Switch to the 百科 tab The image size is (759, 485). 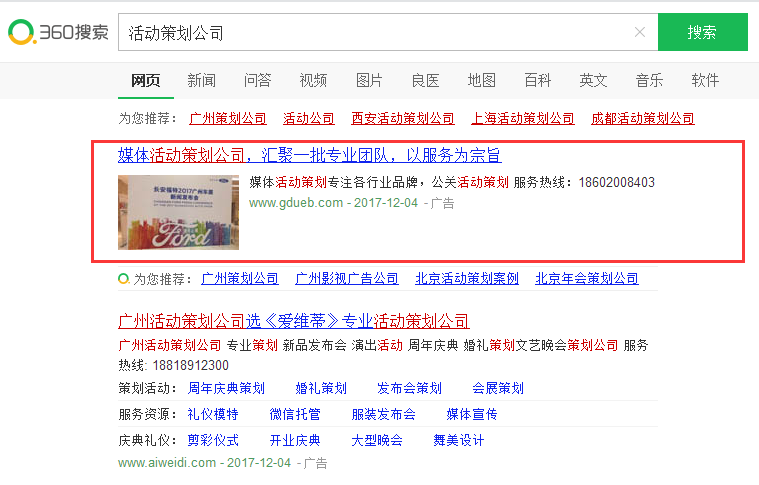pos(537,80)
